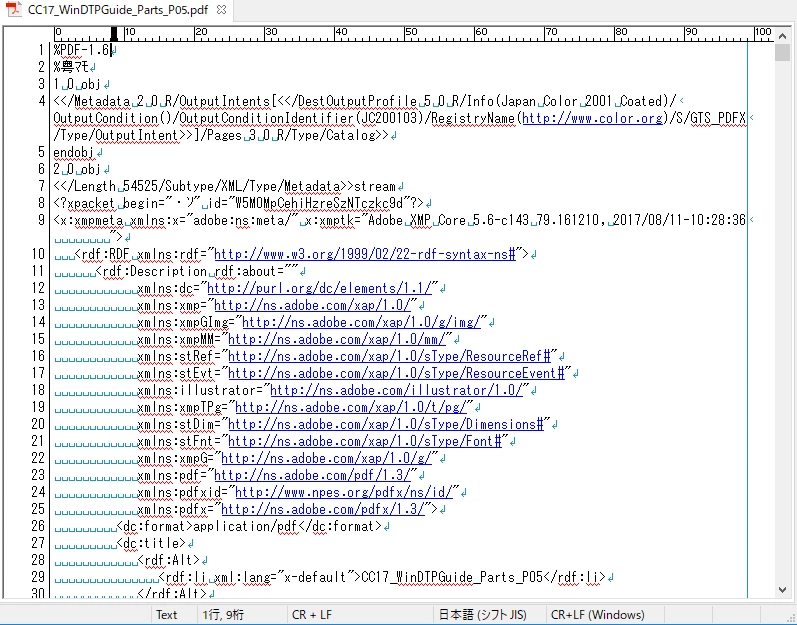Click '<dc:title>' on line 27
This screenshot has height=625, width=797.
coord(151,543)
